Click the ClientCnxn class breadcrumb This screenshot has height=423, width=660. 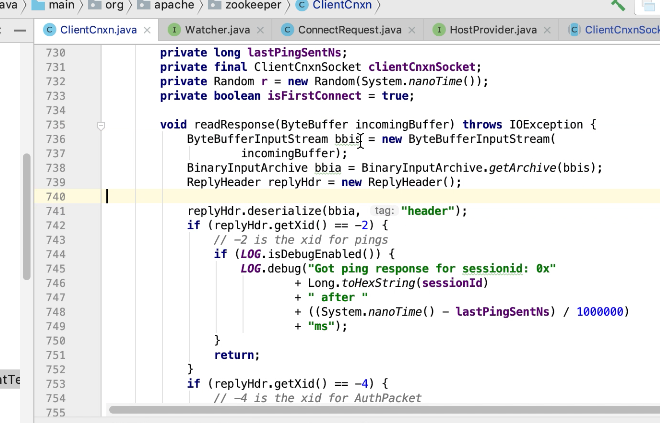click(x=334, y=5)
